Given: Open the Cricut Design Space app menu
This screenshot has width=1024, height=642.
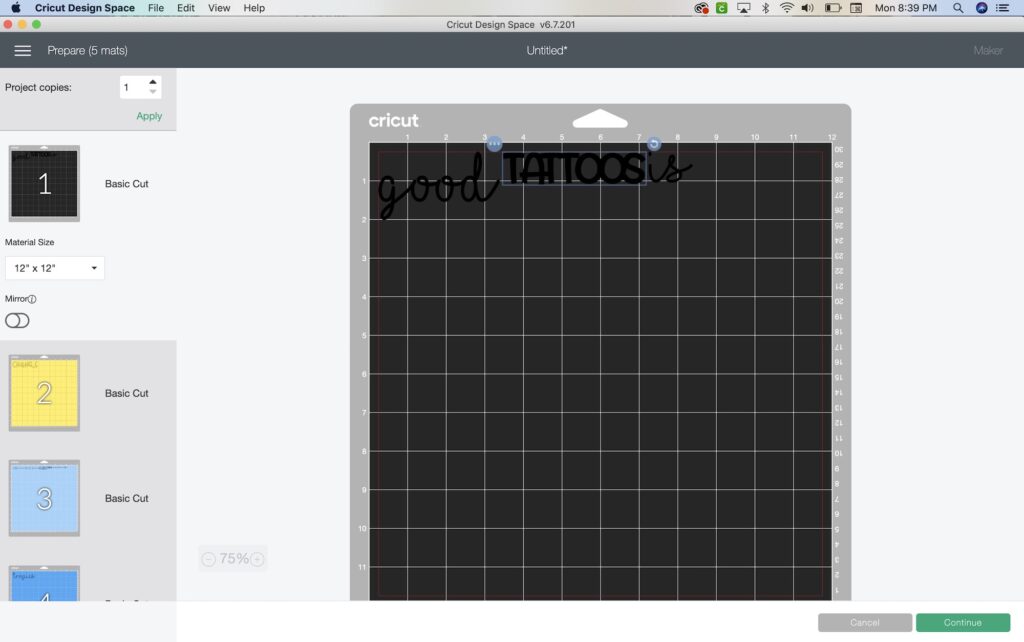Looking at the screenshot, I should pyautogui.click(x=85, y=8).
